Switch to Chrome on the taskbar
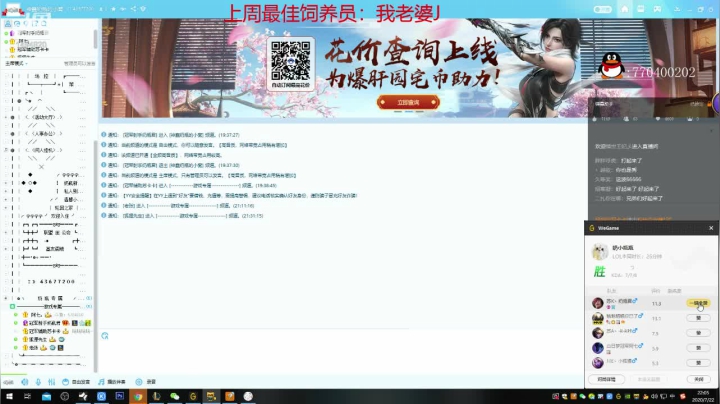 coord(138,396)
